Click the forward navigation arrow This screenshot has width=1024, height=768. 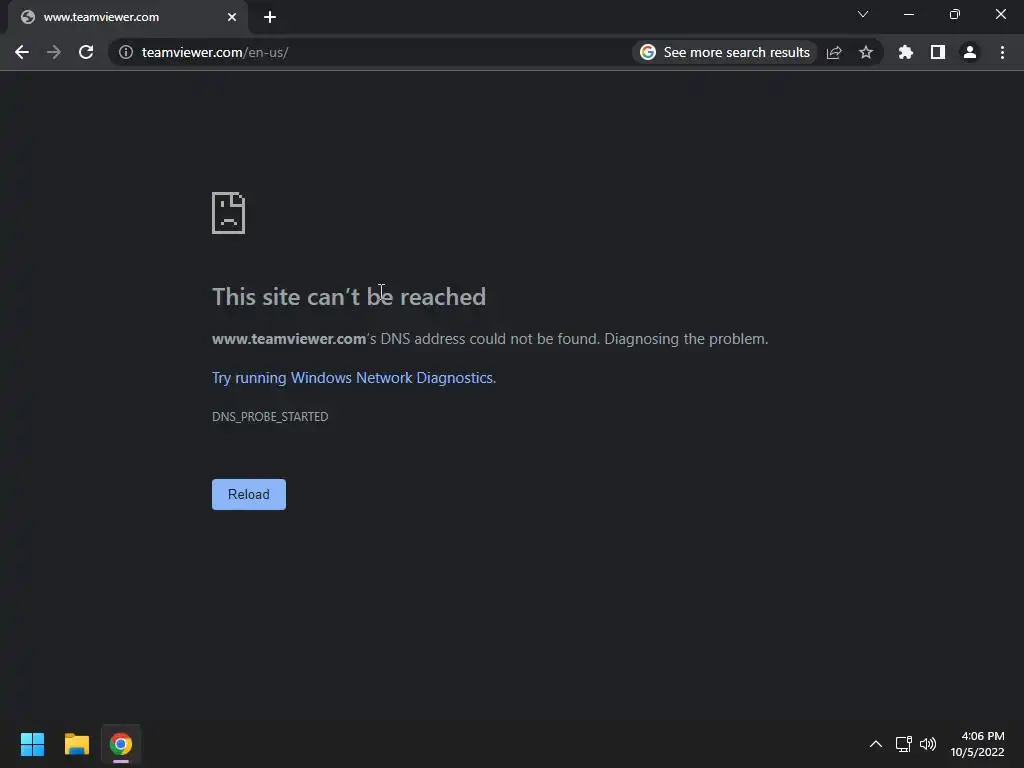[54, 52]
